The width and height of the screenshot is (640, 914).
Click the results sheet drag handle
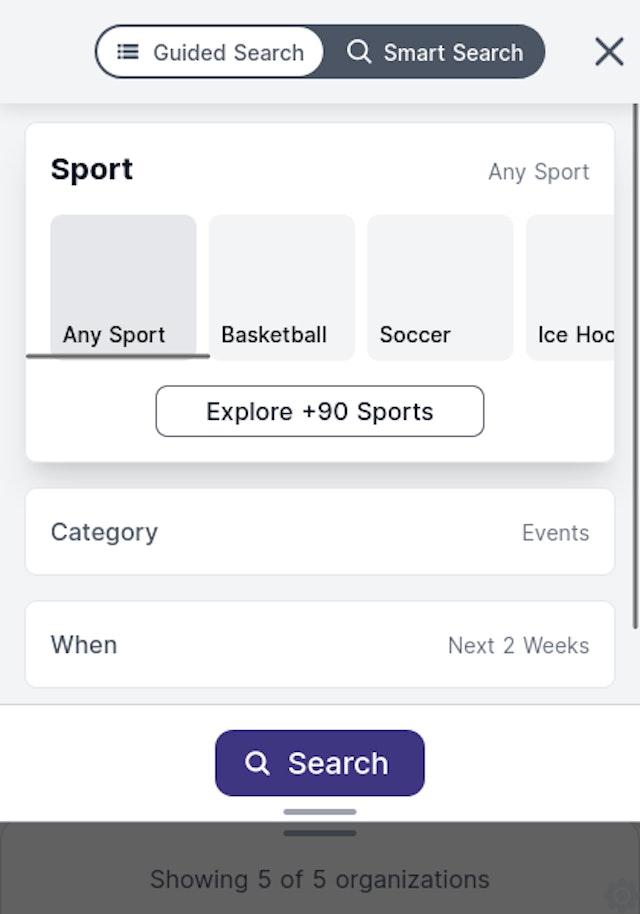320,832
